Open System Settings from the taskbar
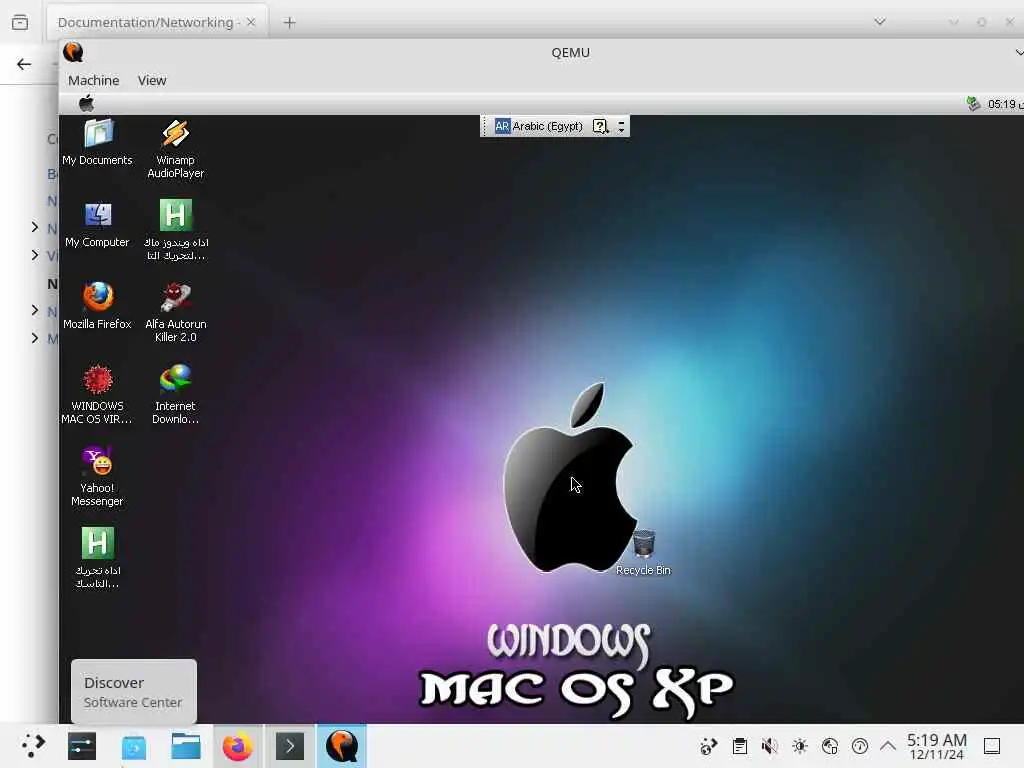The width and height of the screenshot is (1024, 768). [x=82, y=746]
